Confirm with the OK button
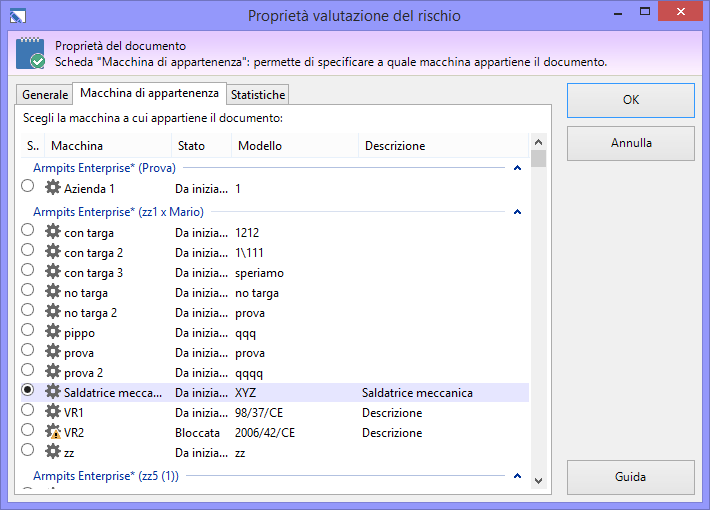 630,100
